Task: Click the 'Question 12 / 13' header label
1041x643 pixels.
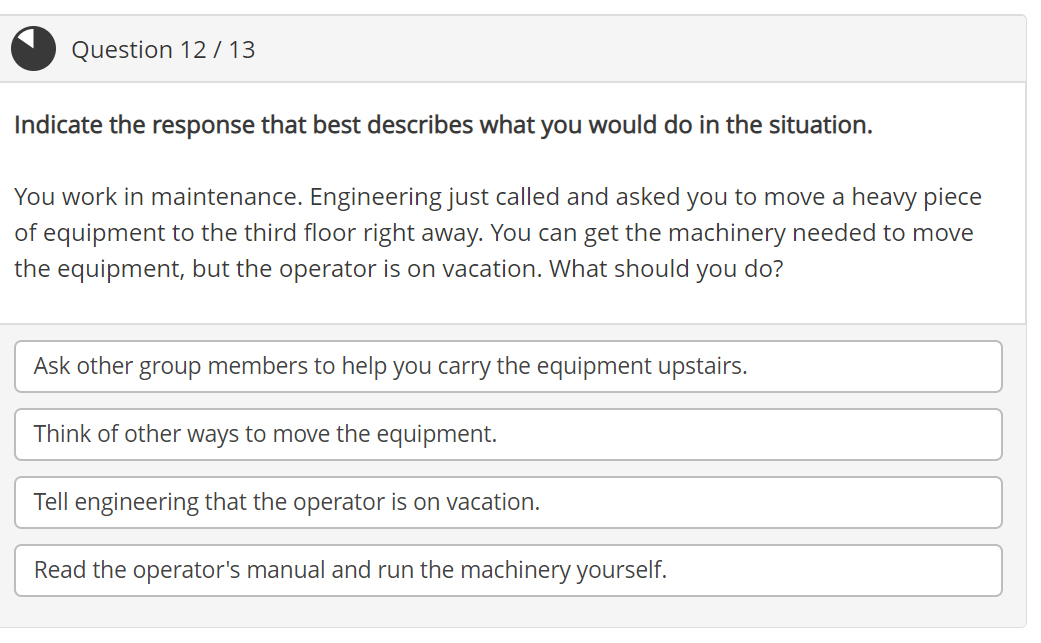Action: coord(163,49)
